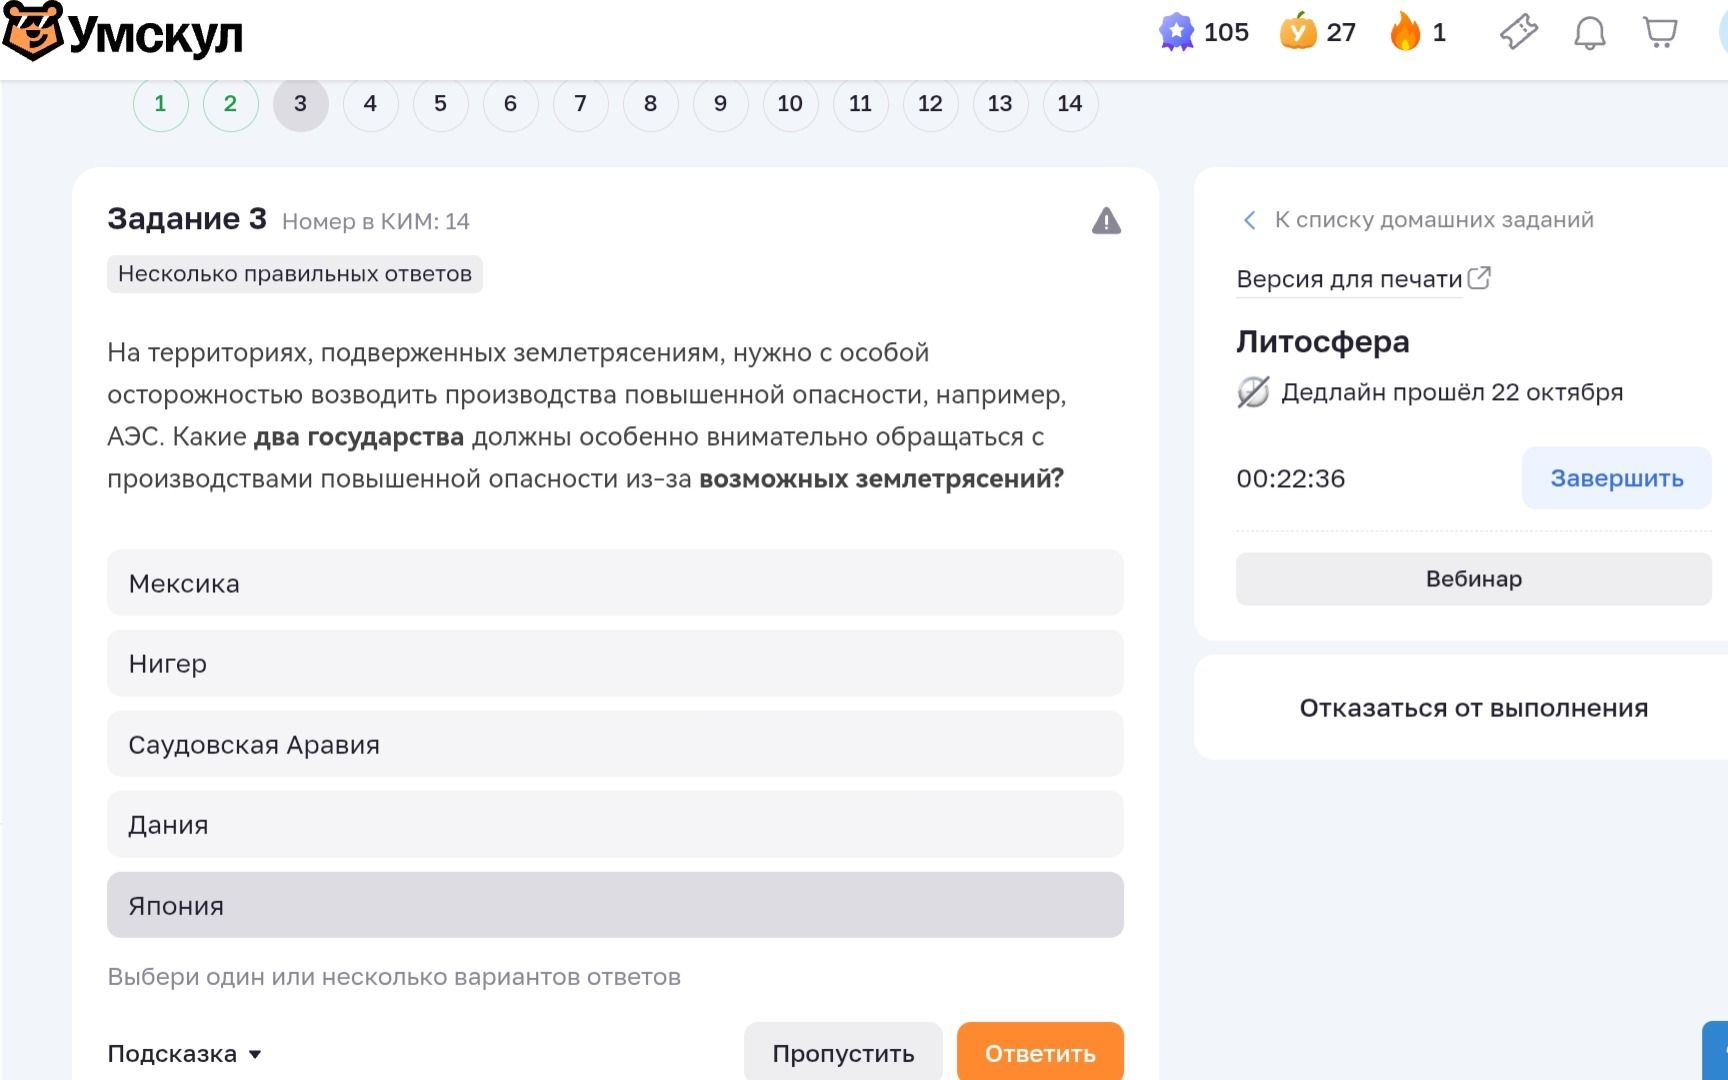Navigate to question 13

pyautogui.click(x=1000, y=104)
